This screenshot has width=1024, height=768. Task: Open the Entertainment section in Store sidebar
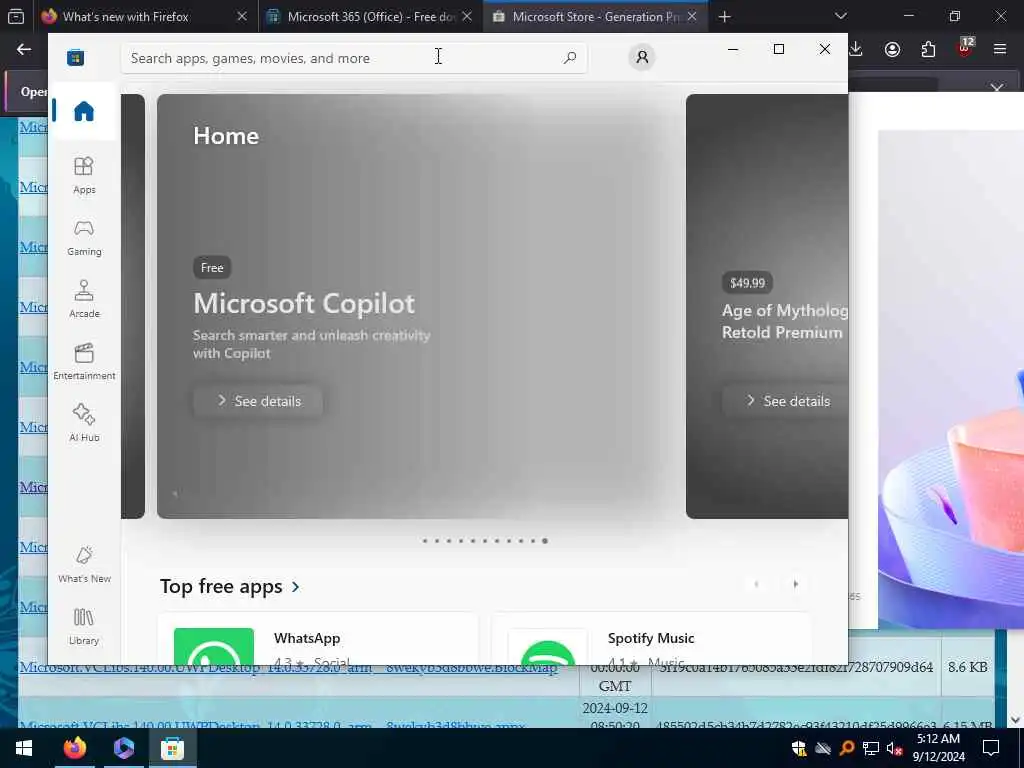point(84,361)
